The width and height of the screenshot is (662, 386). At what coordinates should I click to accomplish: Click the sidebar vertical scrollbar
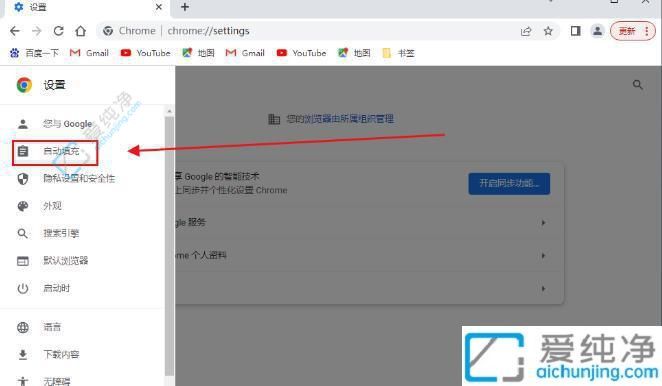(169, 246)
